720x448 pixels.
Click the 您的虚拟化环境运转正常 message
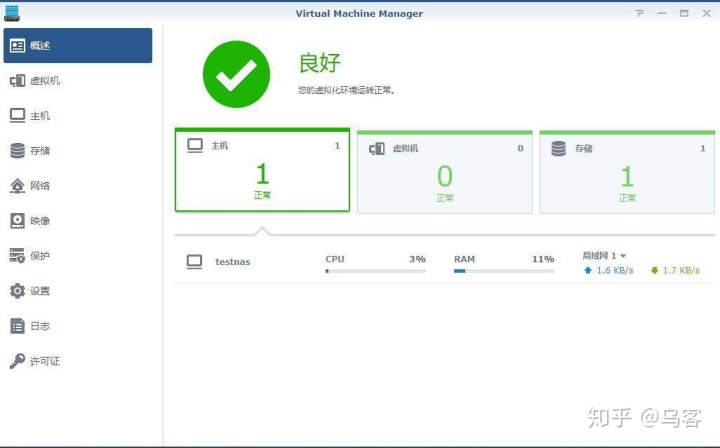(x=346, y=90)
